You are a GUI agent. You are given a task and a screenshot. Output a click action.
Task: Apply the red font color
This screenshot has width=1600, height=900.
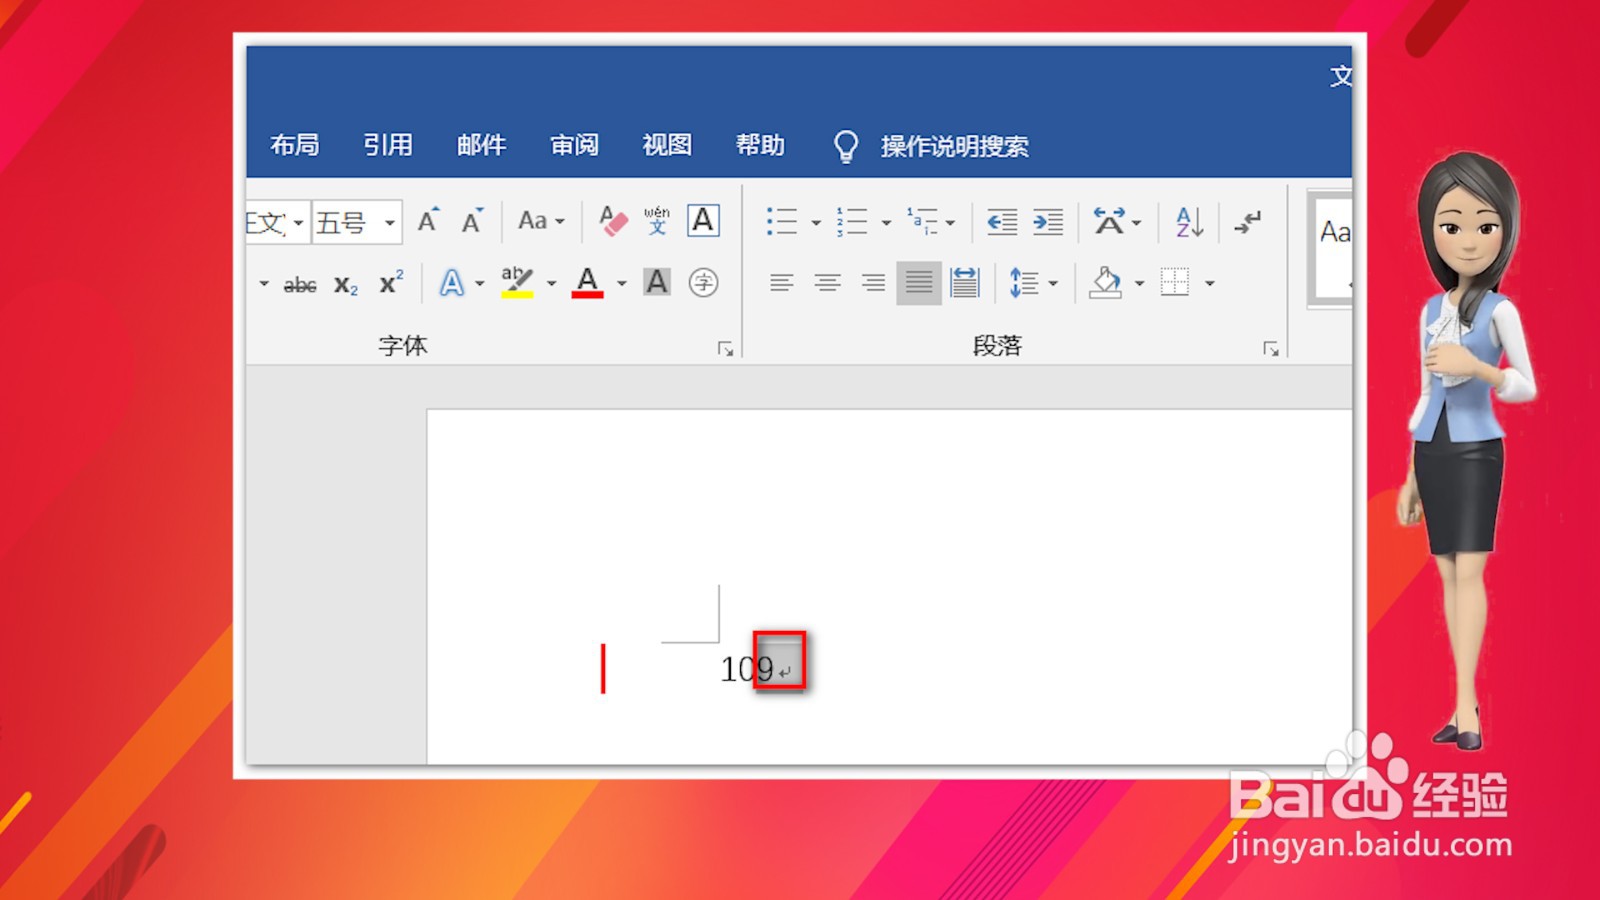click(x=588, y=283)
